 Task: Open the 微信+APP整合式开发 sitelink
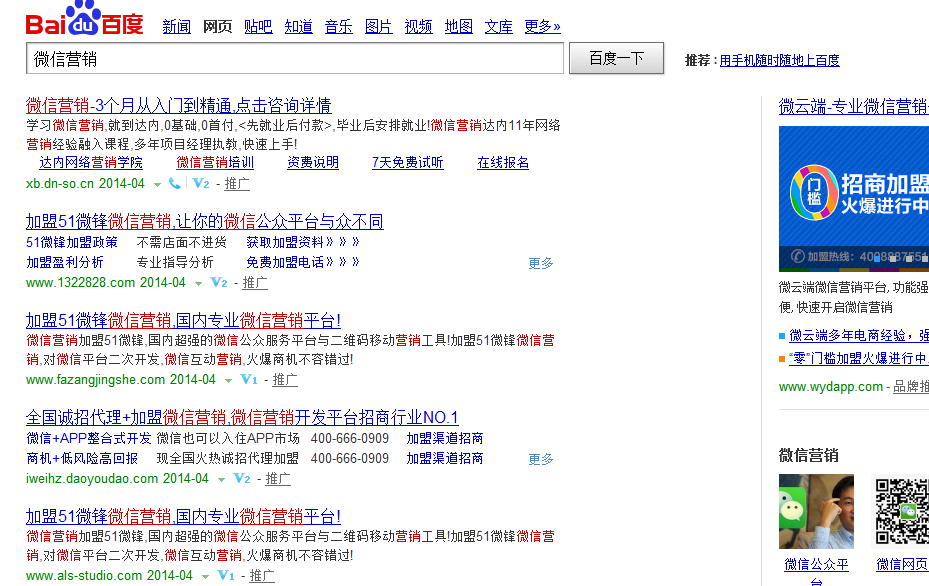coord(89,438)
